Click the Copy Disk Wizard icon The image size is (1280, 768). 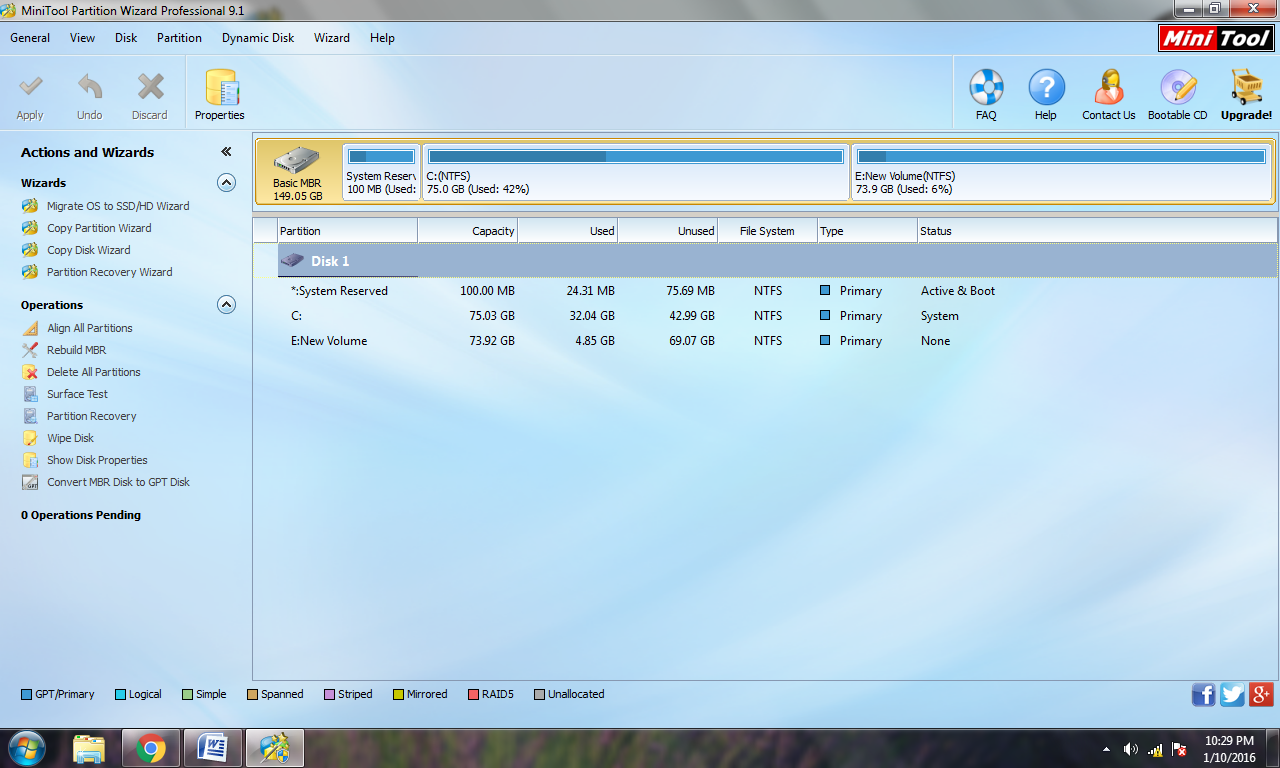click(30, 250)
